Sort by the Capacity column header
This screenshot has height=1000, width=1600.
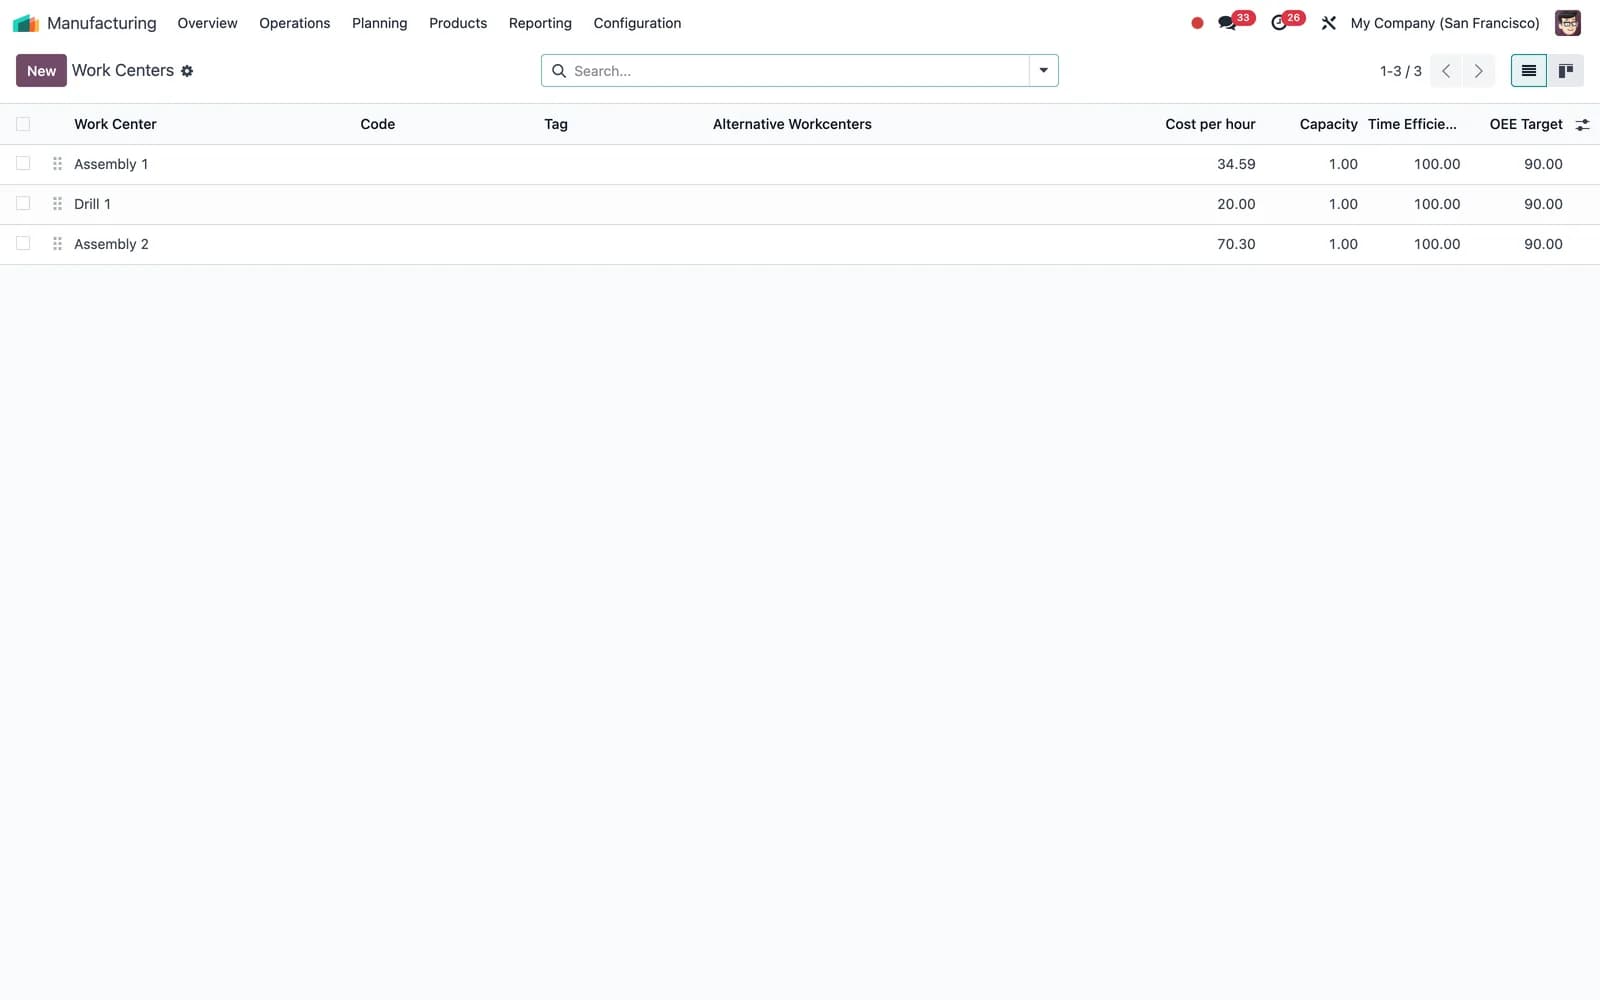[1328, 125]
